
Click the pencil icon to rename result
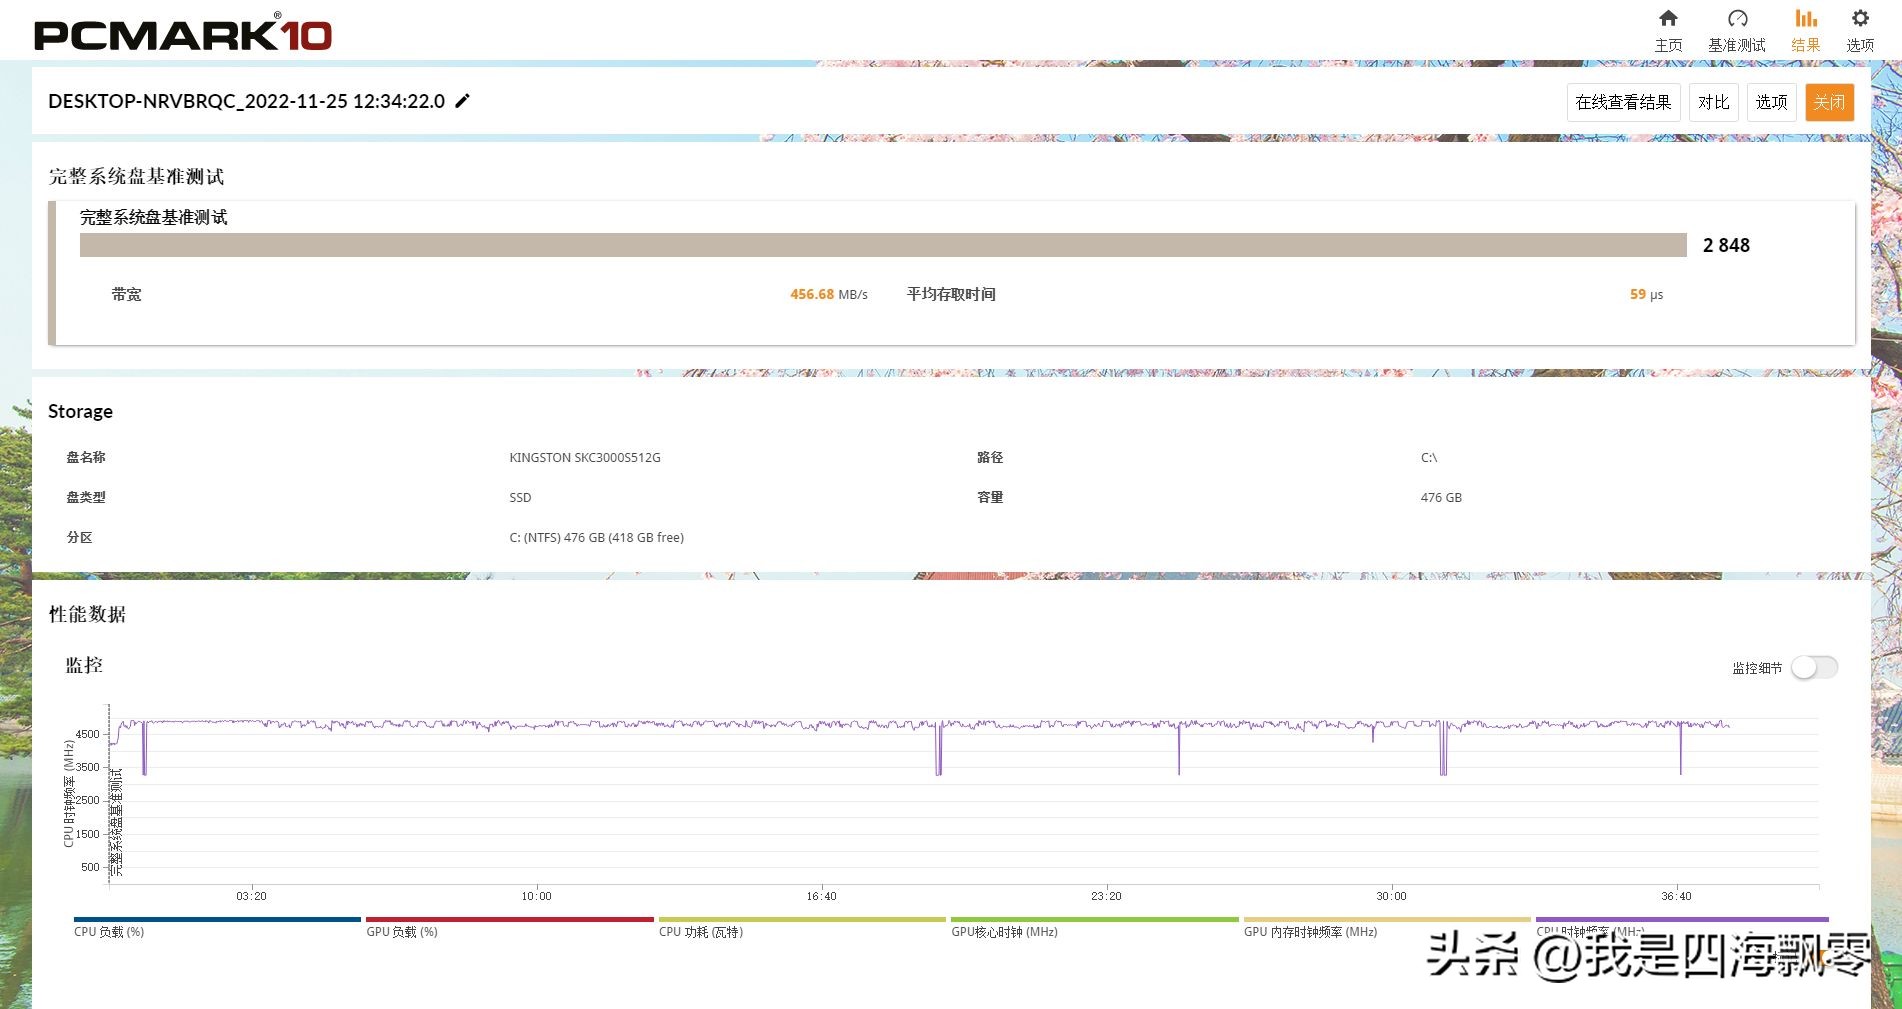[462, 101]
